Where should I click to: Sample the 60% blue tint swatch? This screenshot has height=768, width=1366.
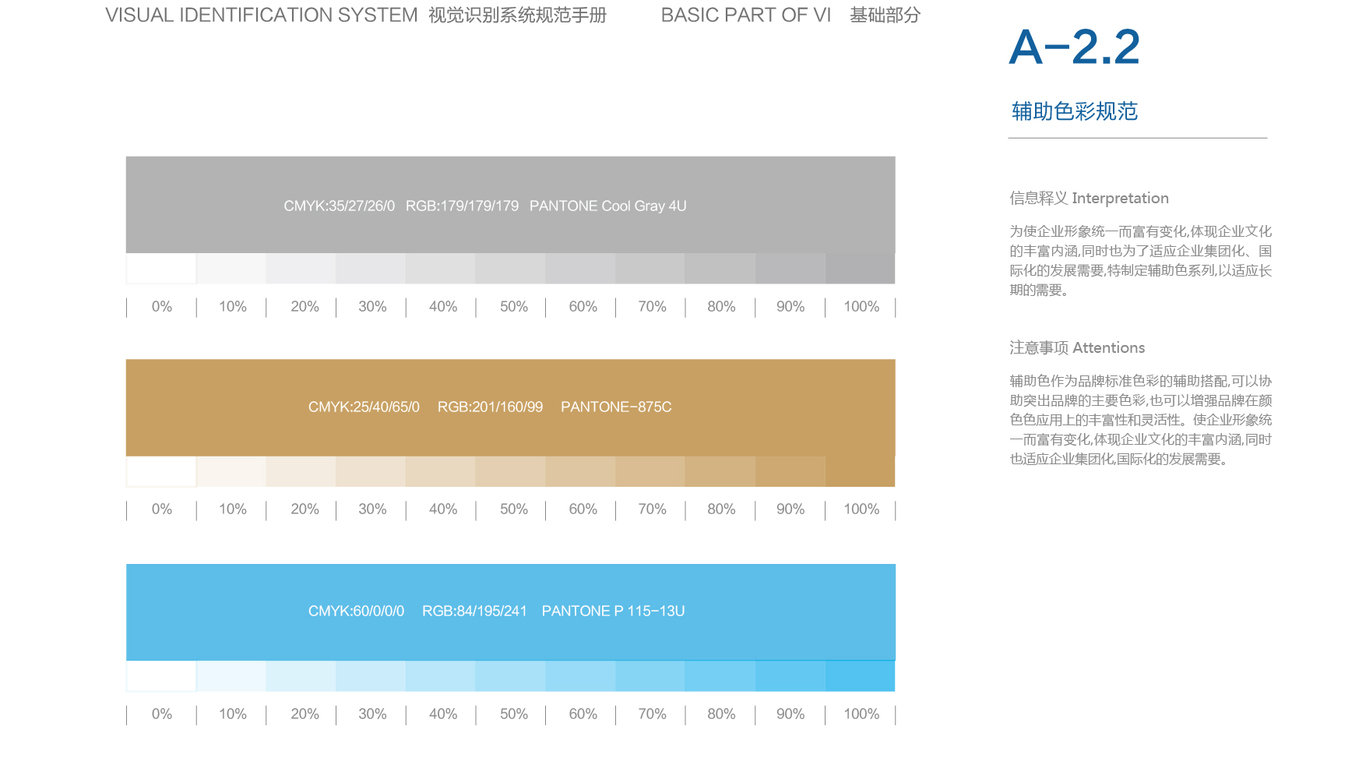581,676
